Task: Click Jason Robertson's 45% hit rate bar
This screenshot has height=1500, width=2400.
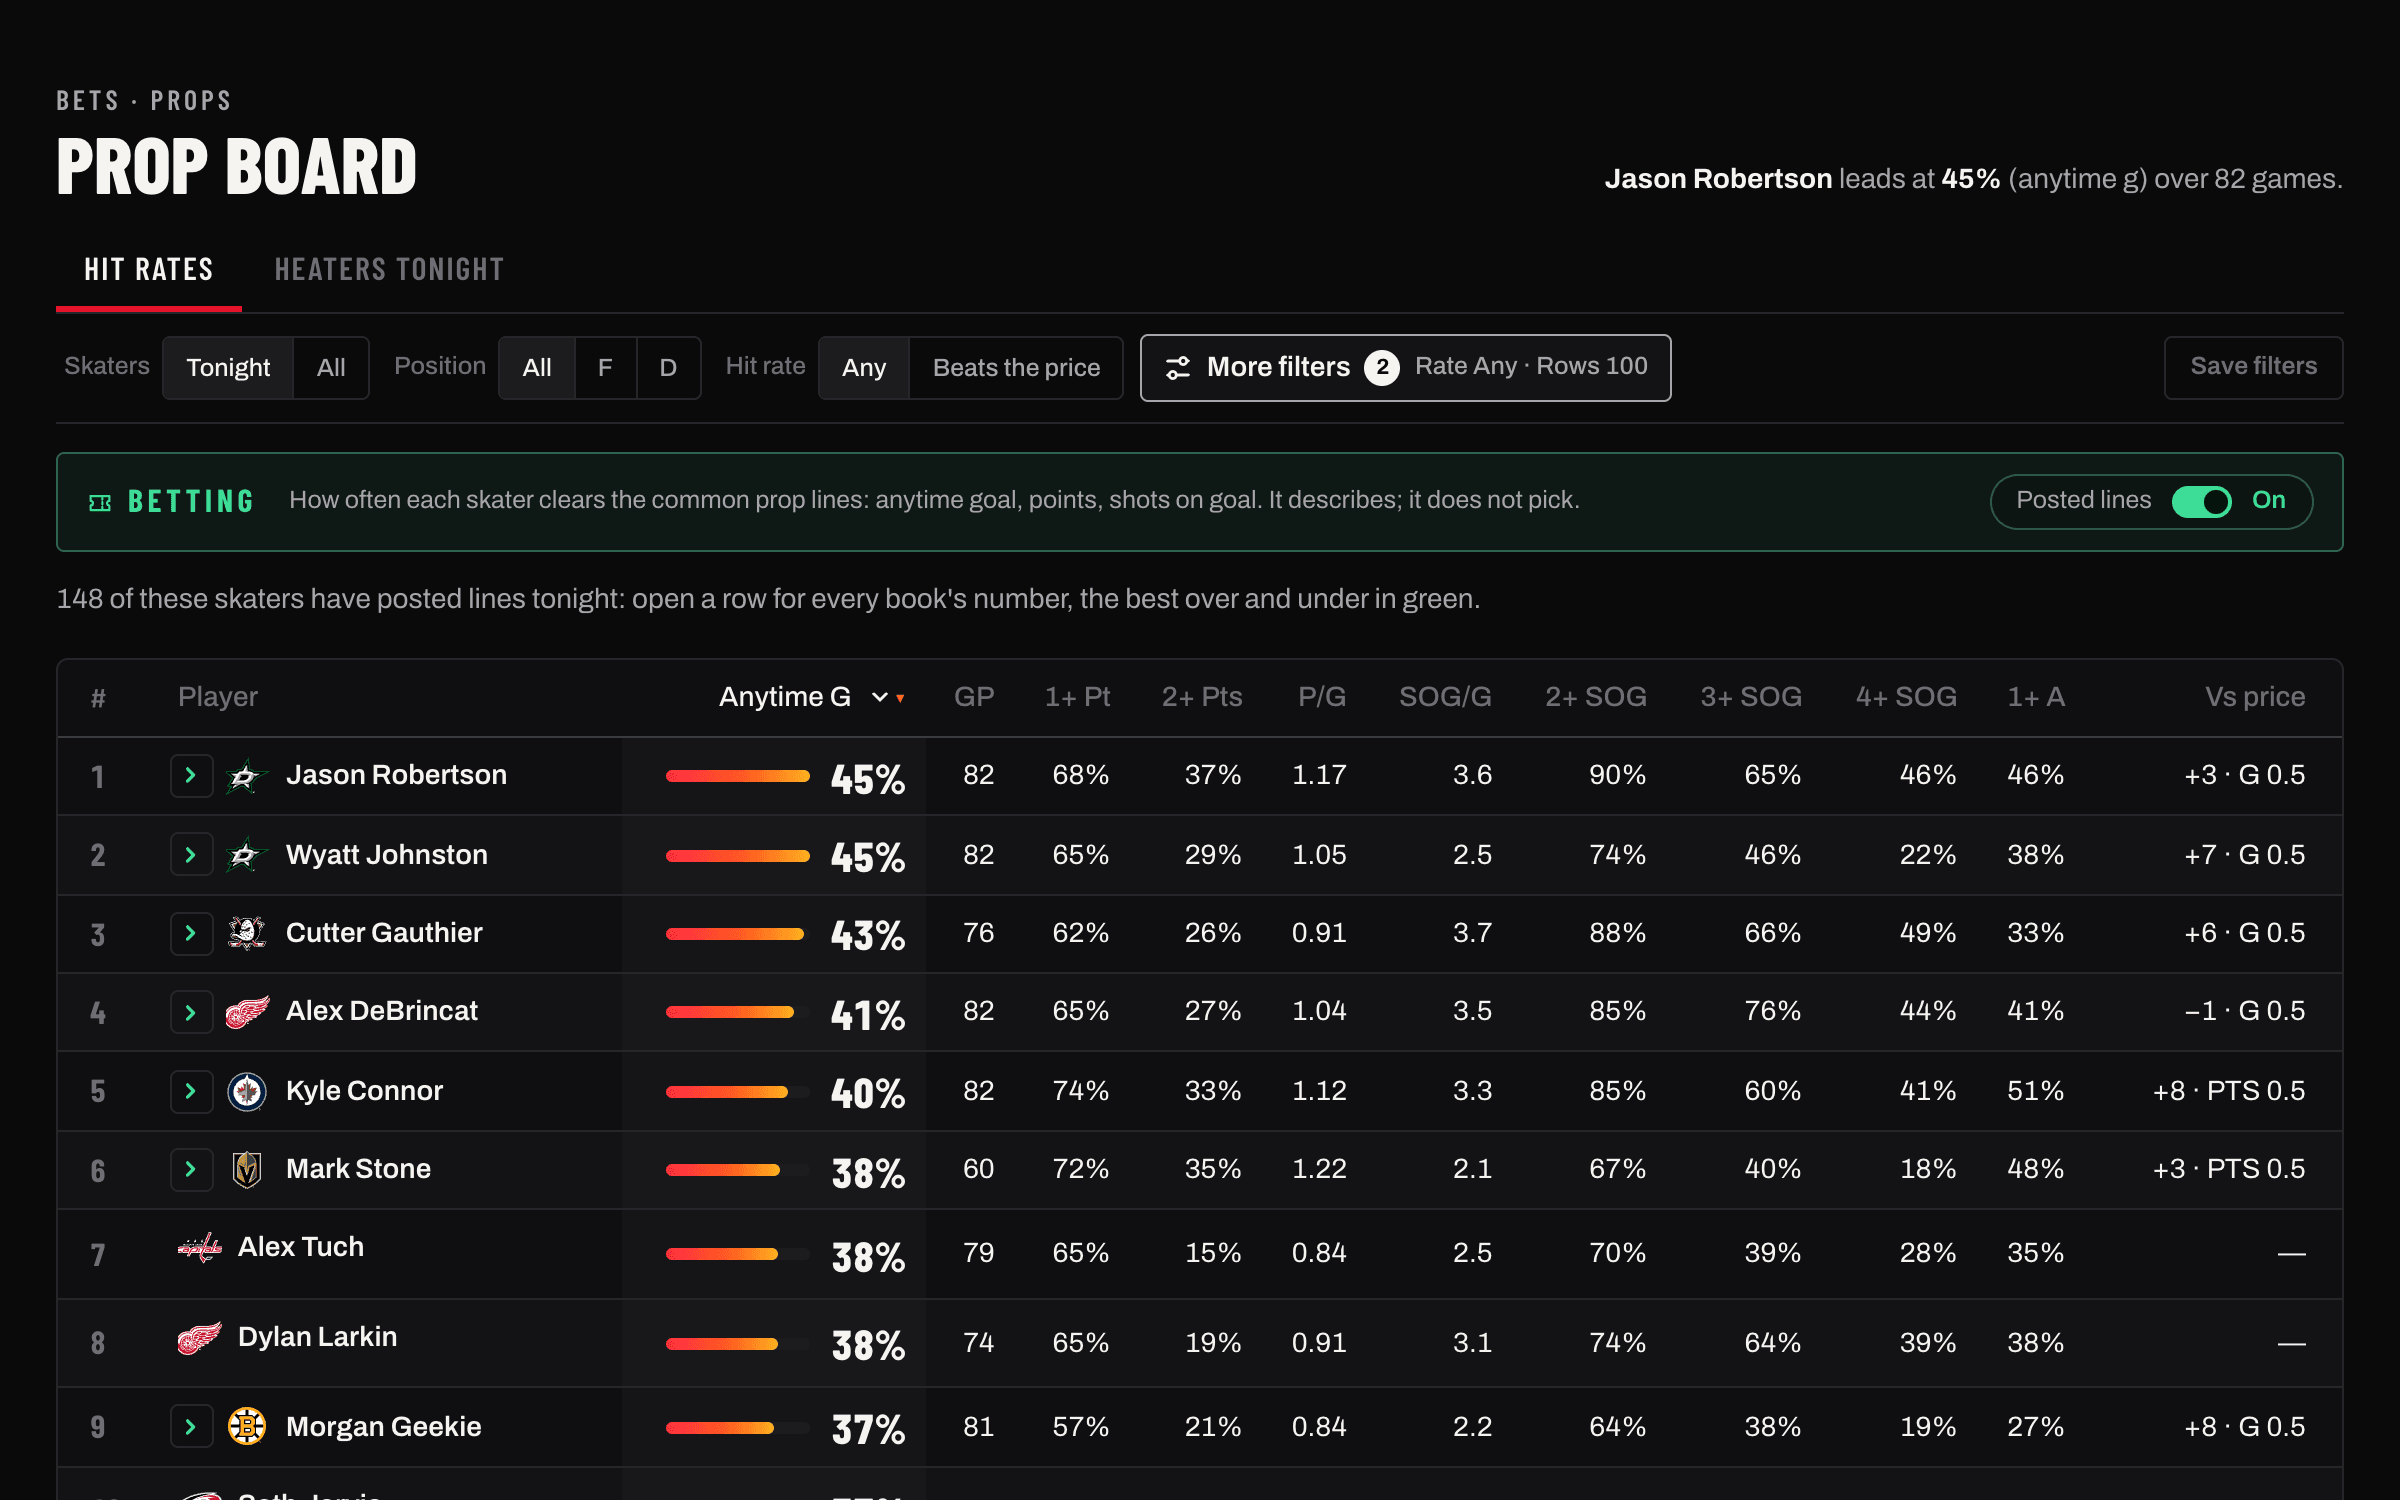Action: pos(738,776)
